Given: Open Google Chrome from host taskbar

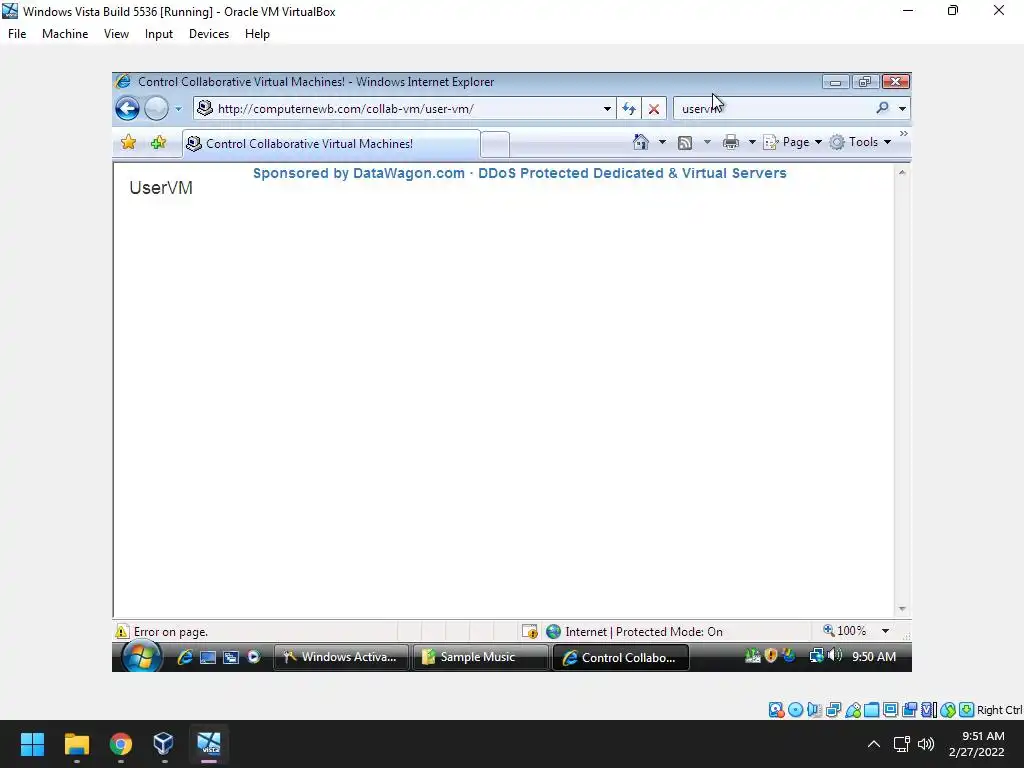Looking at the screenshot, I should [120, 744].
